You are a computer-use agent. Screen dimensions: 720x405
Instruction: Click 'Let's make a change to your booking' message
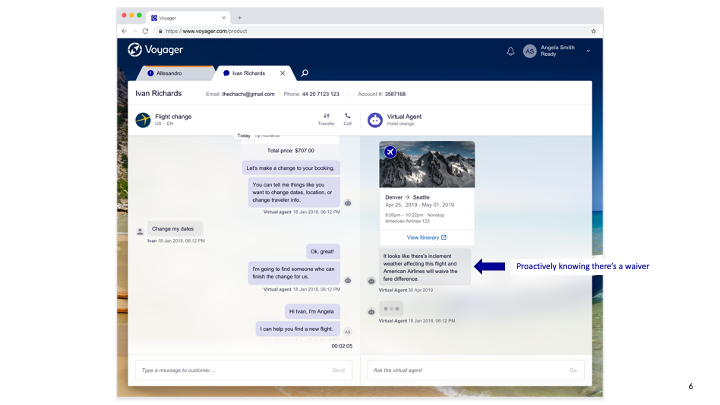tap(291, 168)
